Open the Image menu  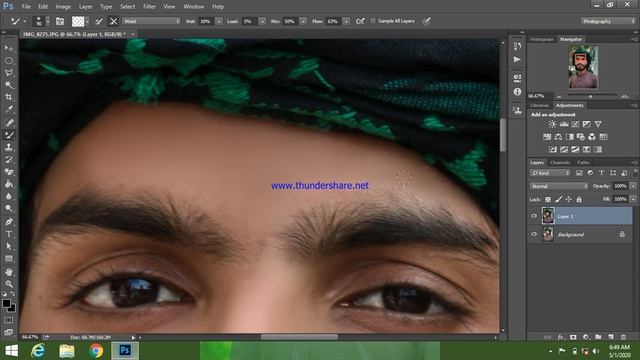(x=63, y=7)
